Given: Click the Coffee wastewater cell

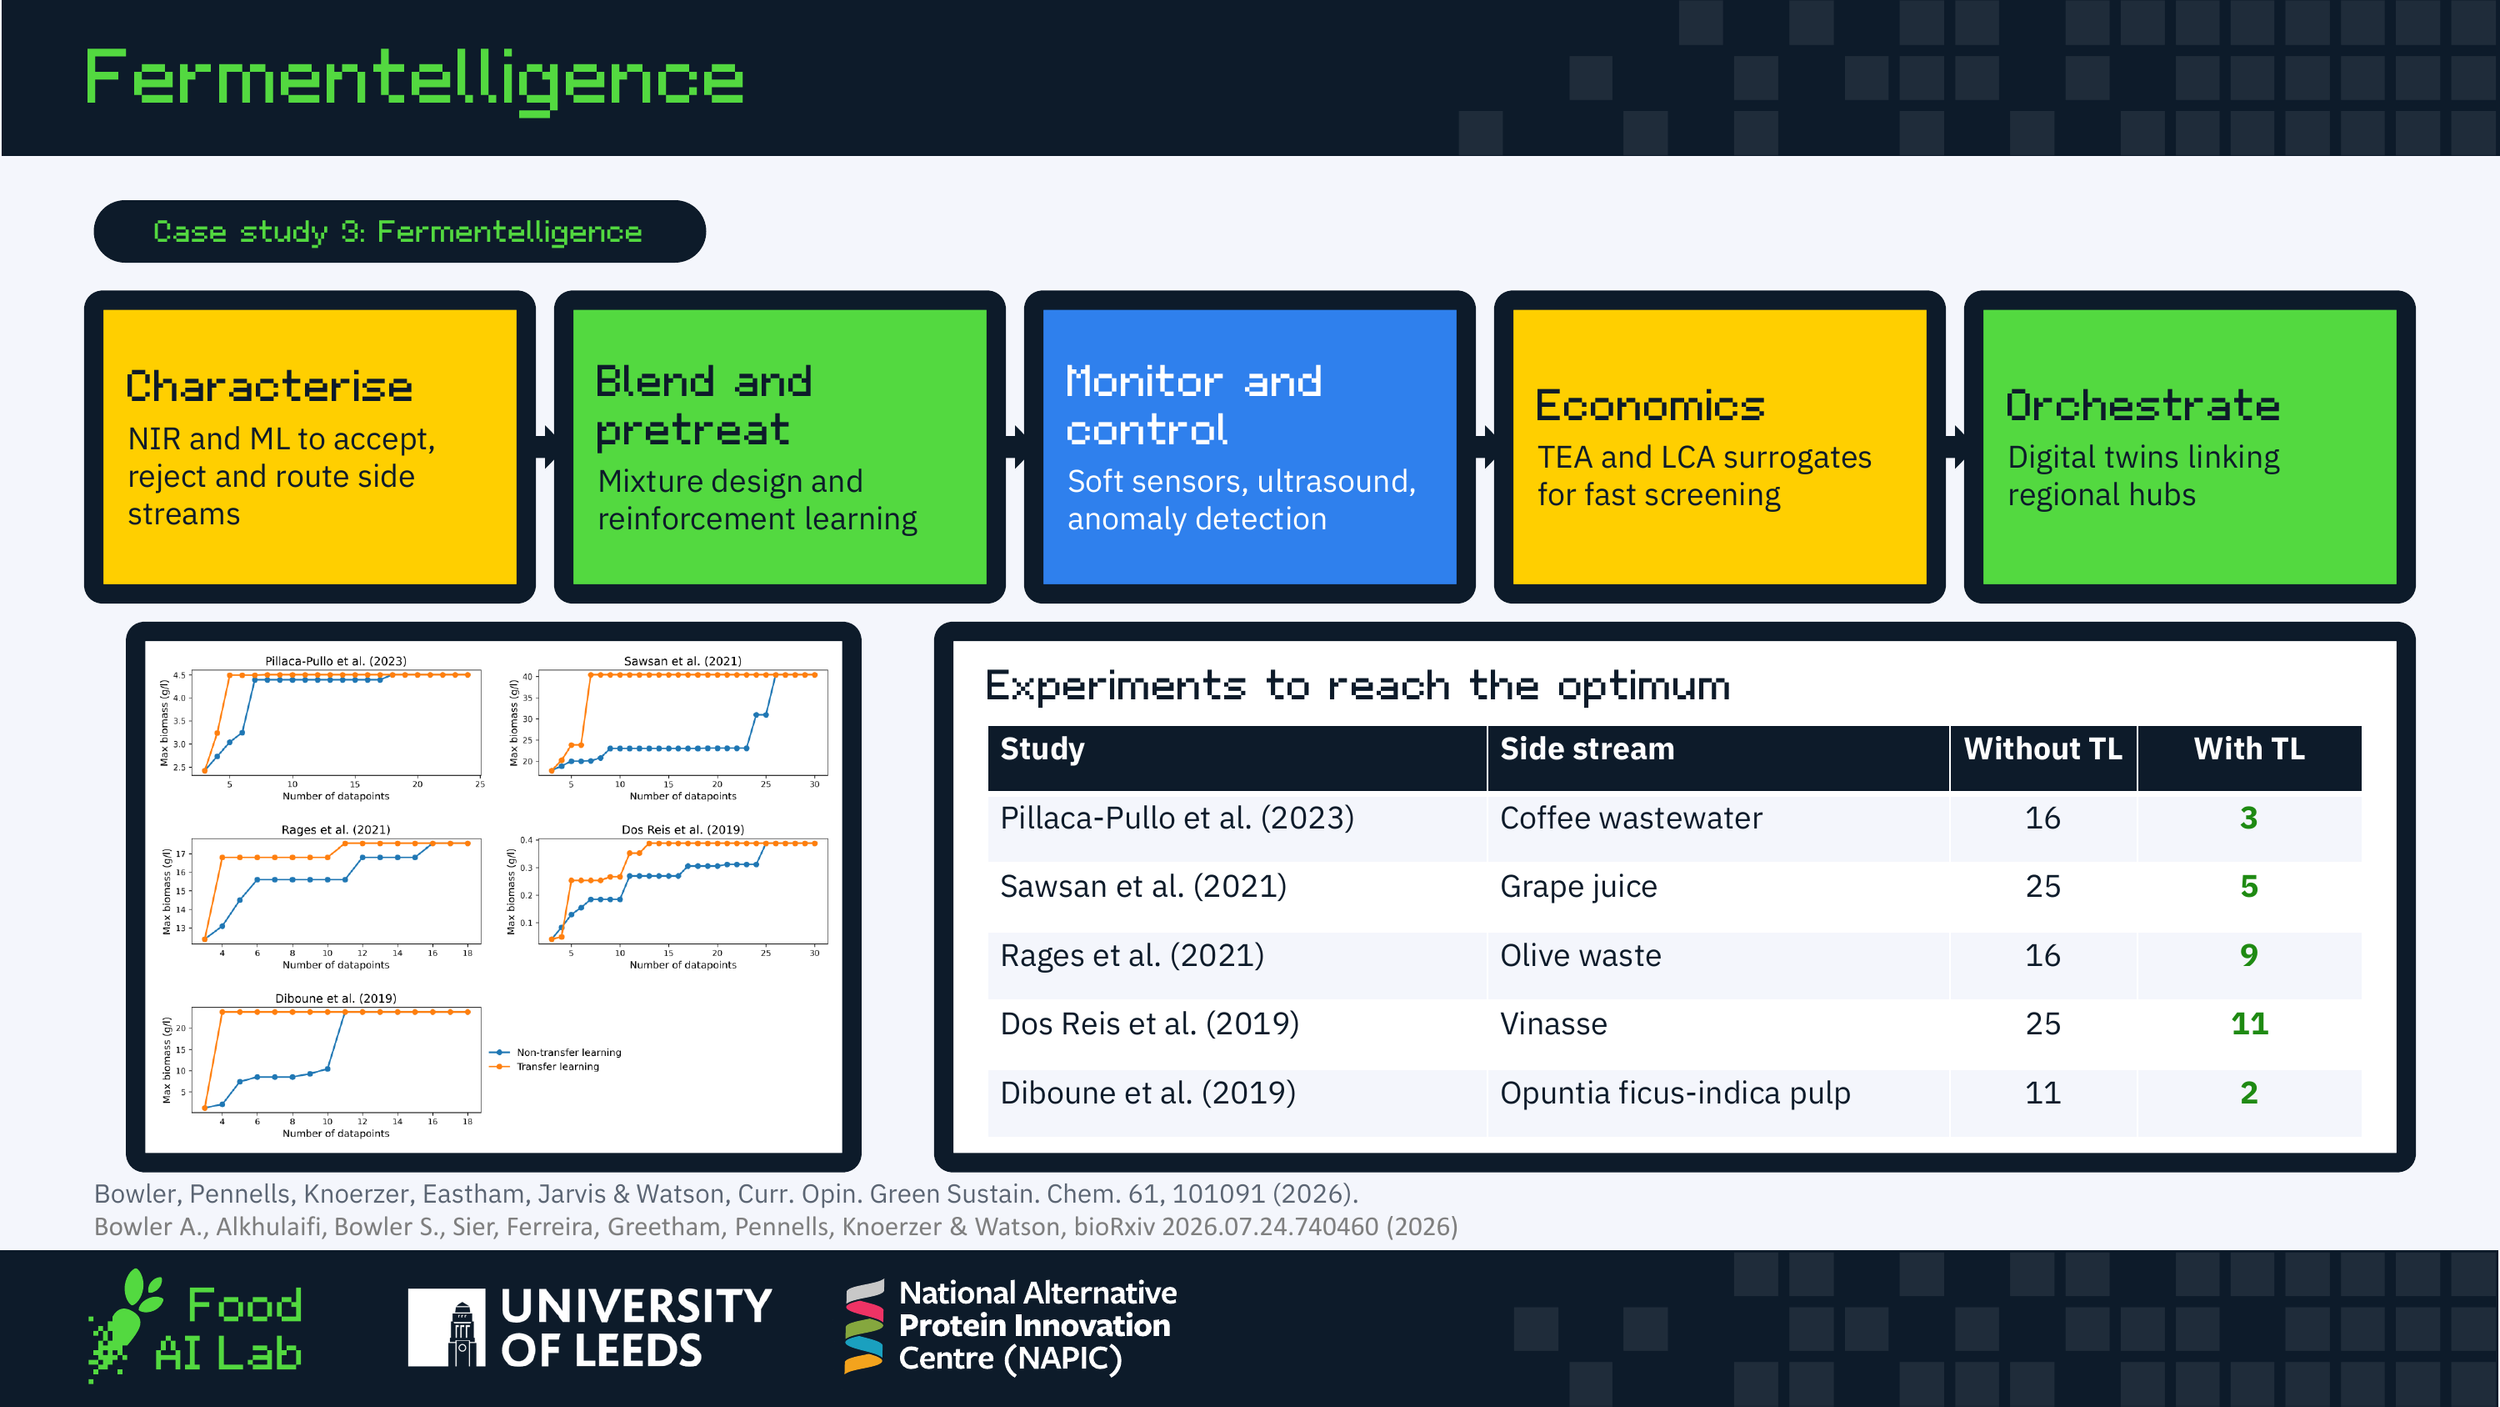Looking at the screenshot, I should (1718, 827).
